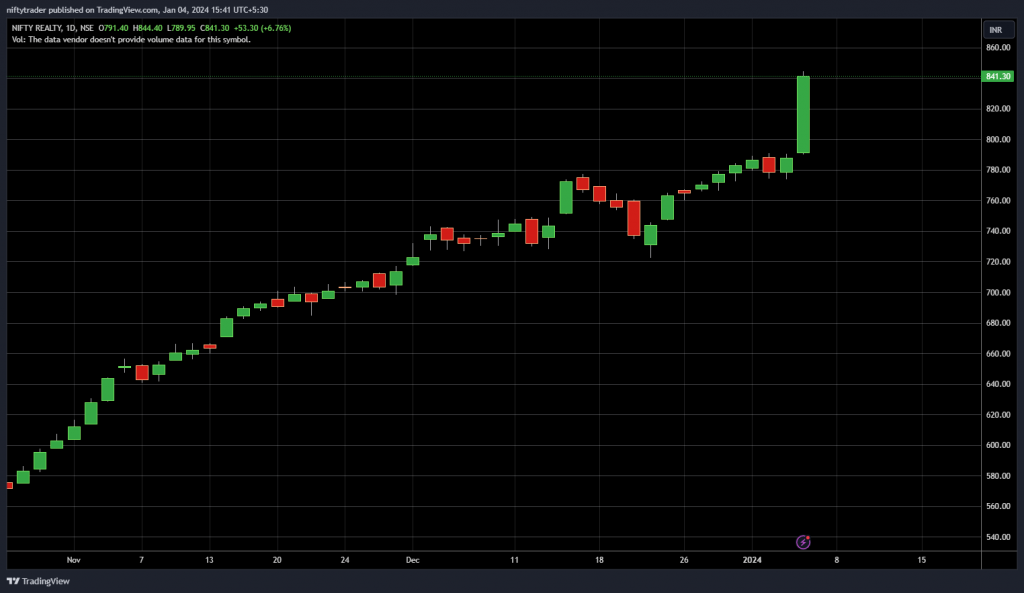
Task: Click the purple lightning bolt event icon
Action: (803, 542)
